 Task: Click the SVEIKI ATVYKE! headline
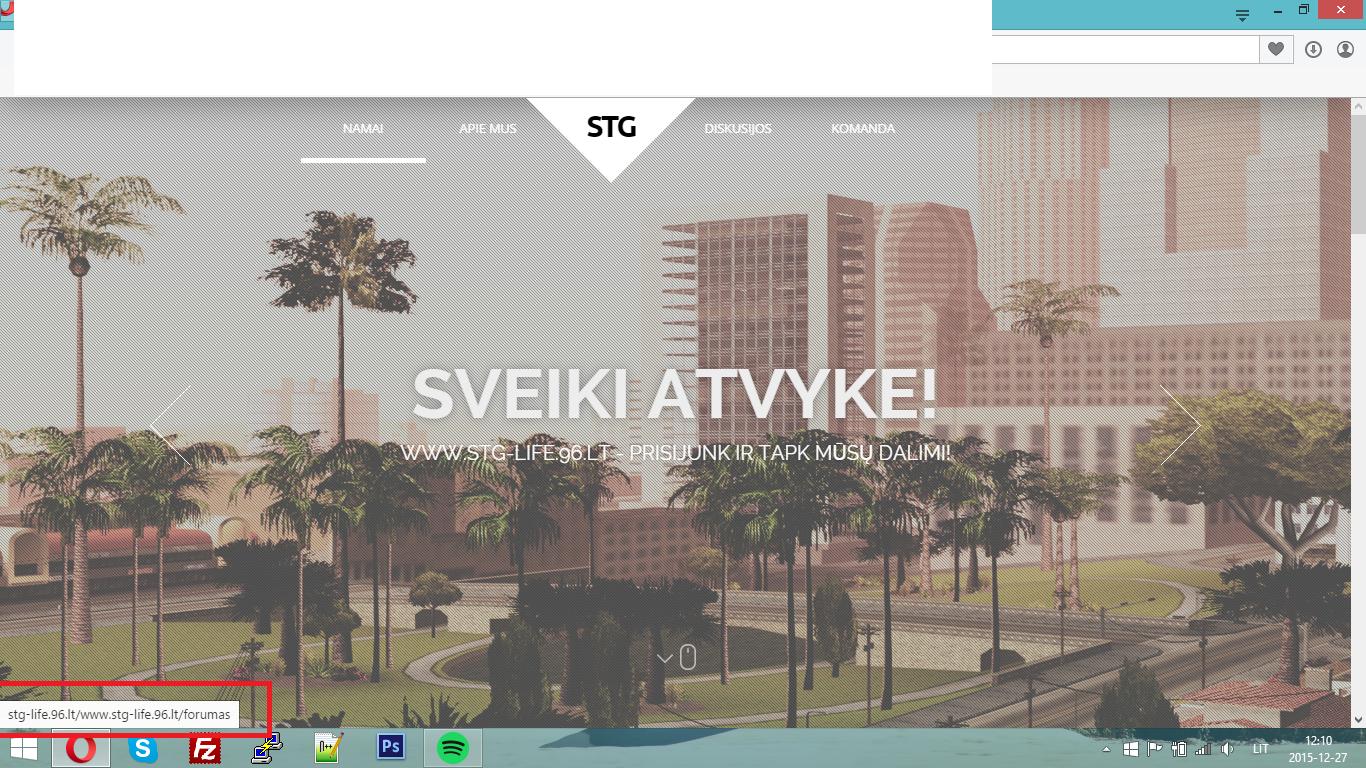[x=674, y=394]
